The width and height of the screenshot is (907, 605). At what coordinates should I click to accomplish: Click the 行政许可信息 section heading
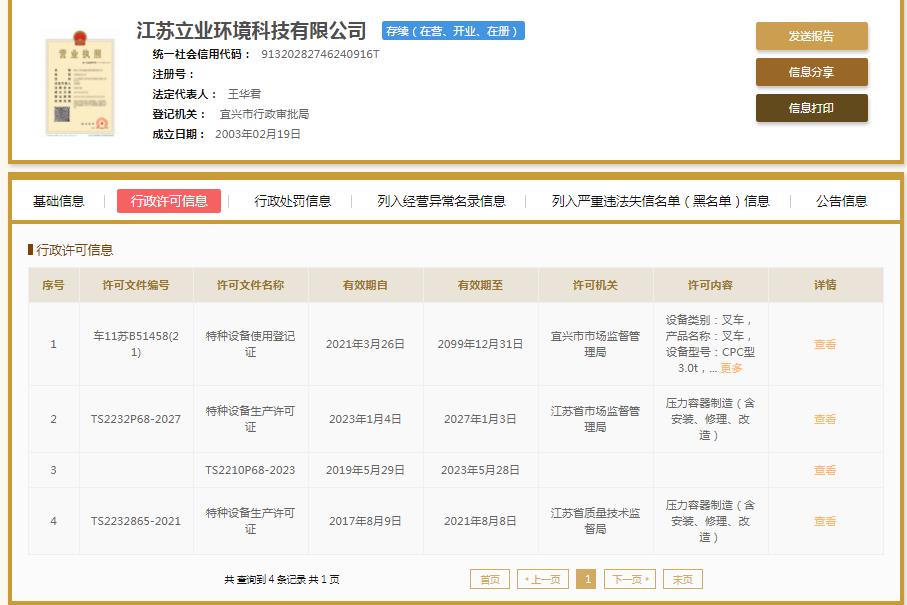click(x=75, y=250)
